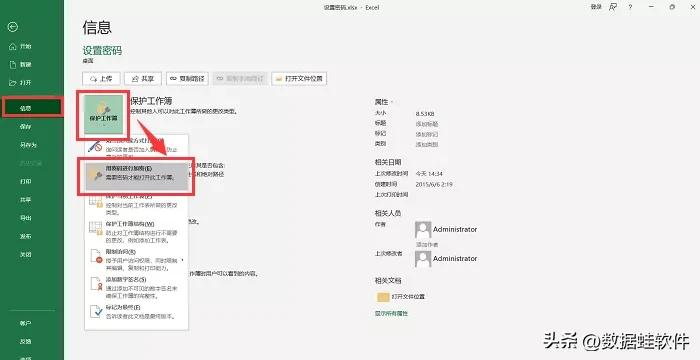Open 导出 (Export) in the sidebar

[25, 218]
